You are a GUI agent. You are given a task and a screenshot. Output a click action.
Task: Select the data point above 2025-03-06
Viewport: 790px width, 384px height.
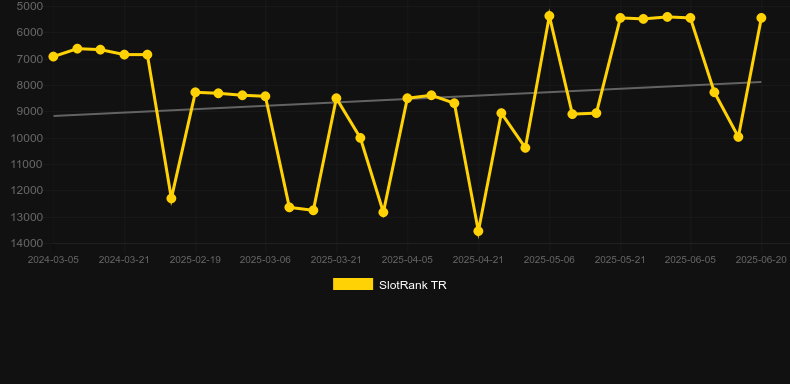pos(266,96)
